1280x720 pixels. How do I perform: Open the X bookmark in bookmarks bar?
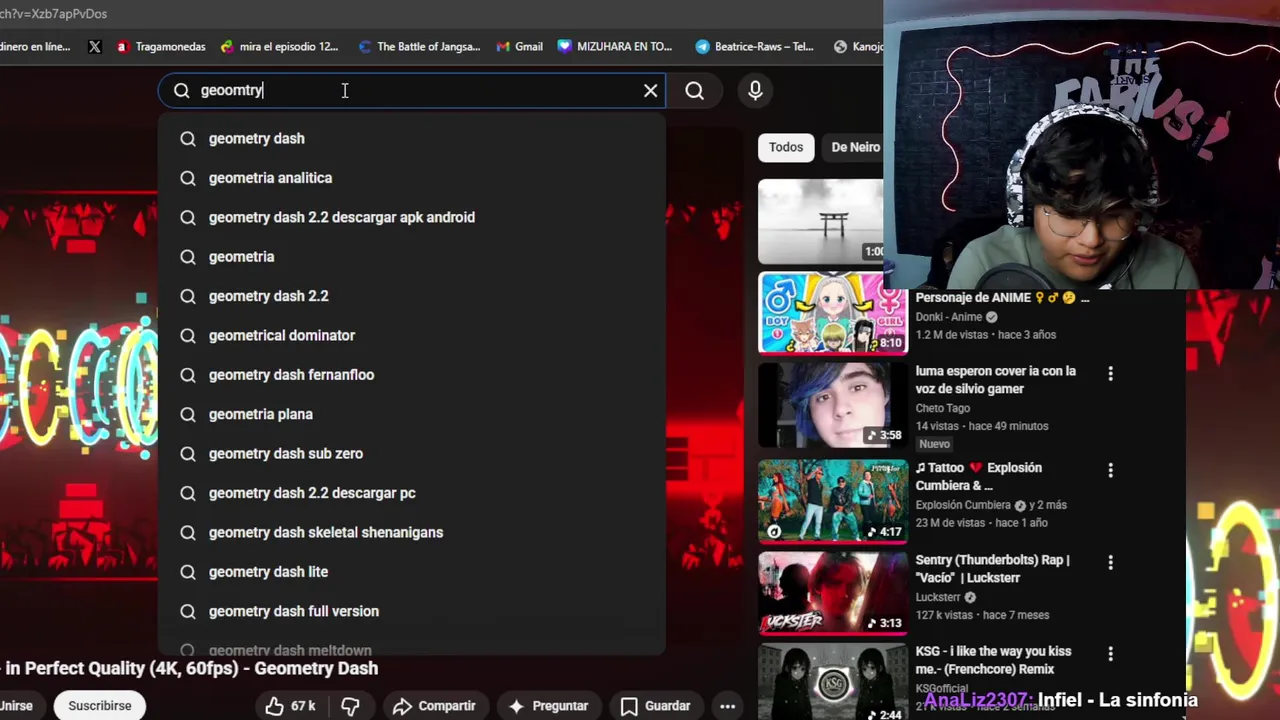(95, 46)
